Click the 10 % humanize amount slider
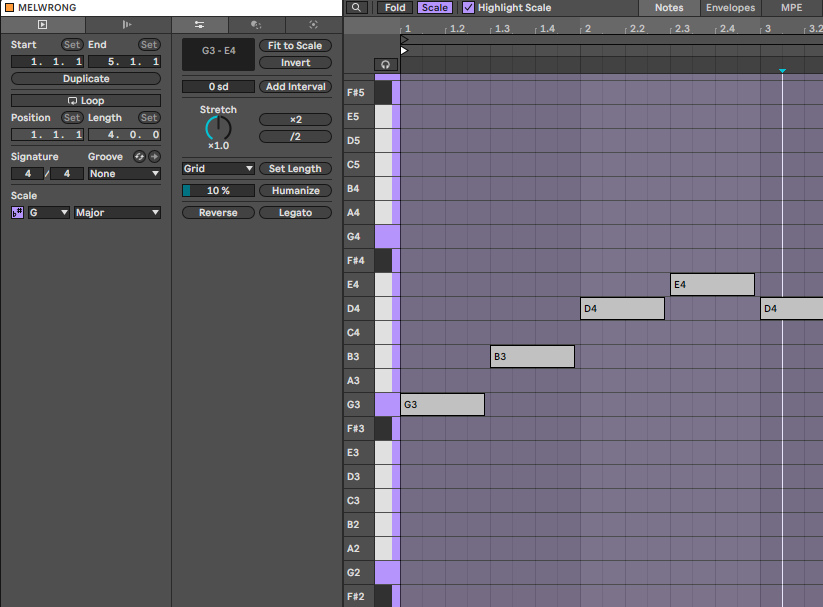This screenshot has width=823, height=607. click(x=218, y=191)
